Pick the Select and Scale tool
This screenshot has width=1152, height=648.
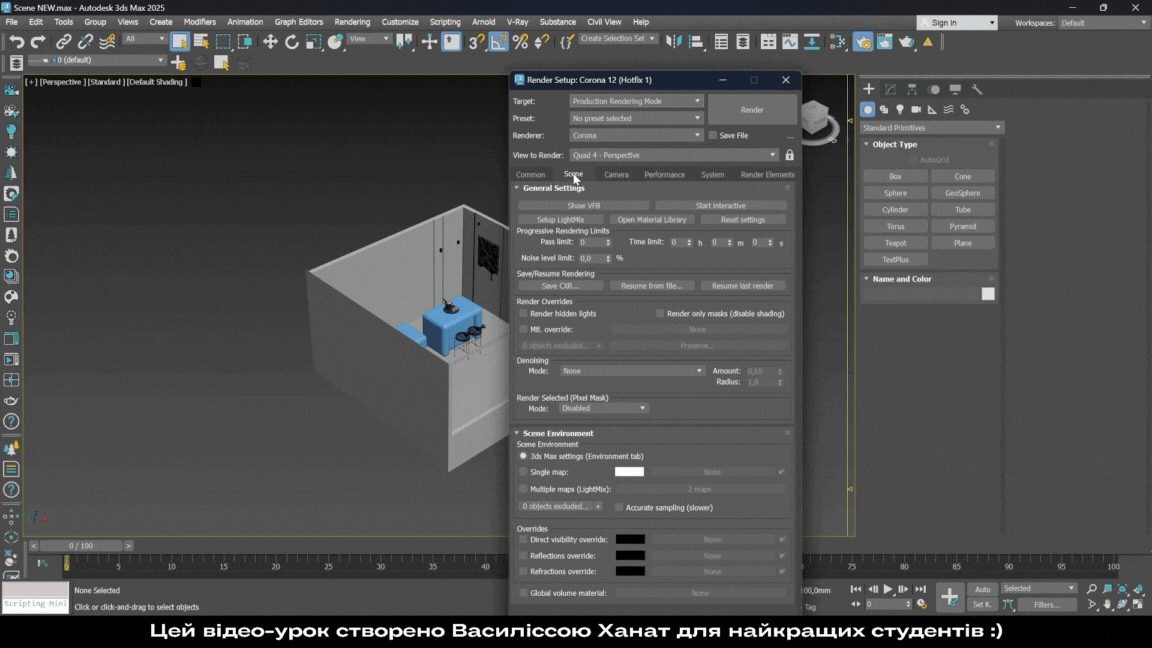[x=314, y=42]
